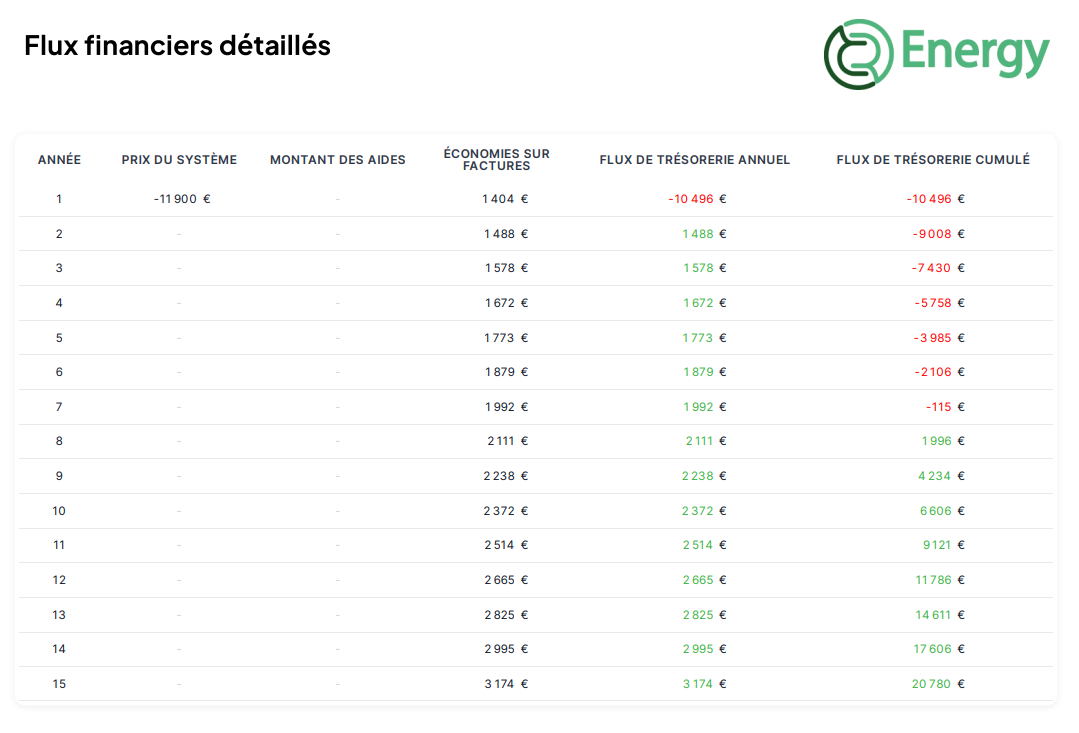Select the title Flux financiers détaillés
The width and height of the screenshot is (1079, 733).
coord(177,45)
